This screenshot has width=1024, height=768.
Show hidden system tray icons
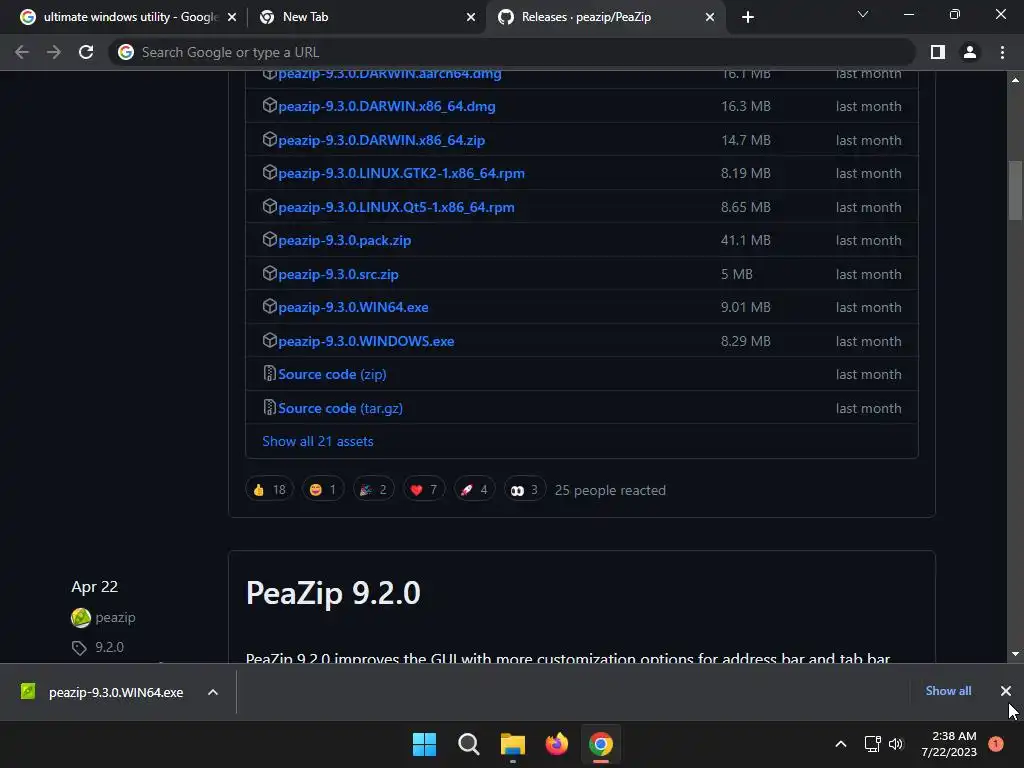[841, 744]
